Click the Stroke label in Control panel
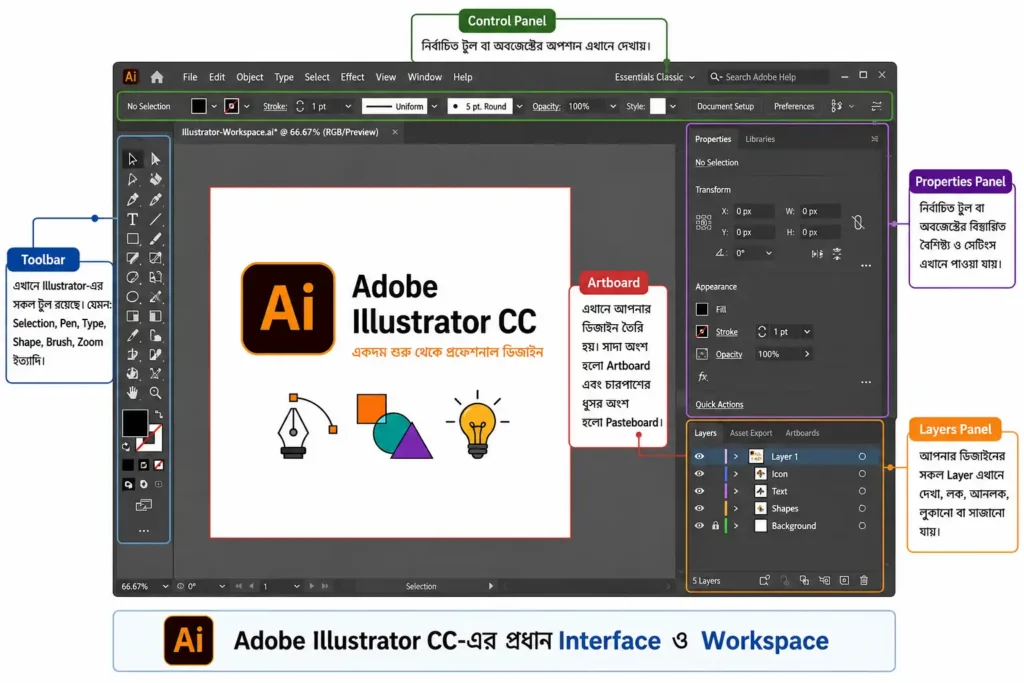 pyautogui.click(x=275, y=106)
